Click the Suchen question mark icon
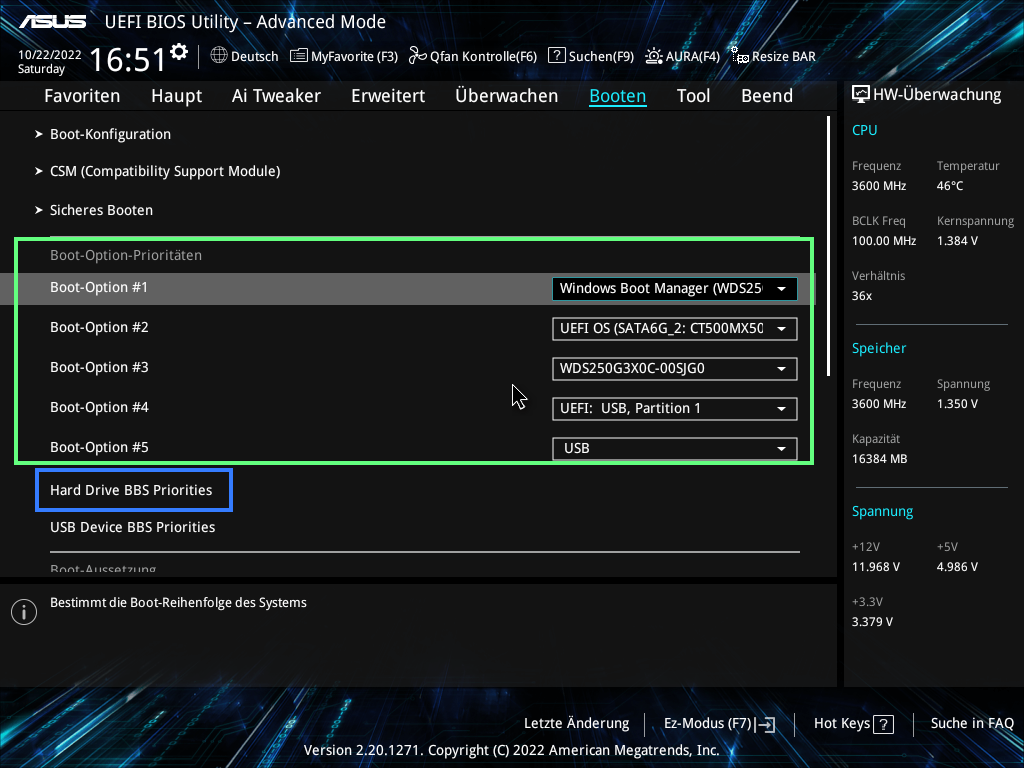This screenshot has width=1024, height=768. tap(556, 56)
